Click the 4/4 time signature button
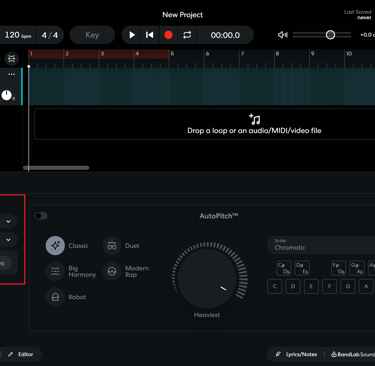Screen dimensions: 375x366 tap(50, 35)
